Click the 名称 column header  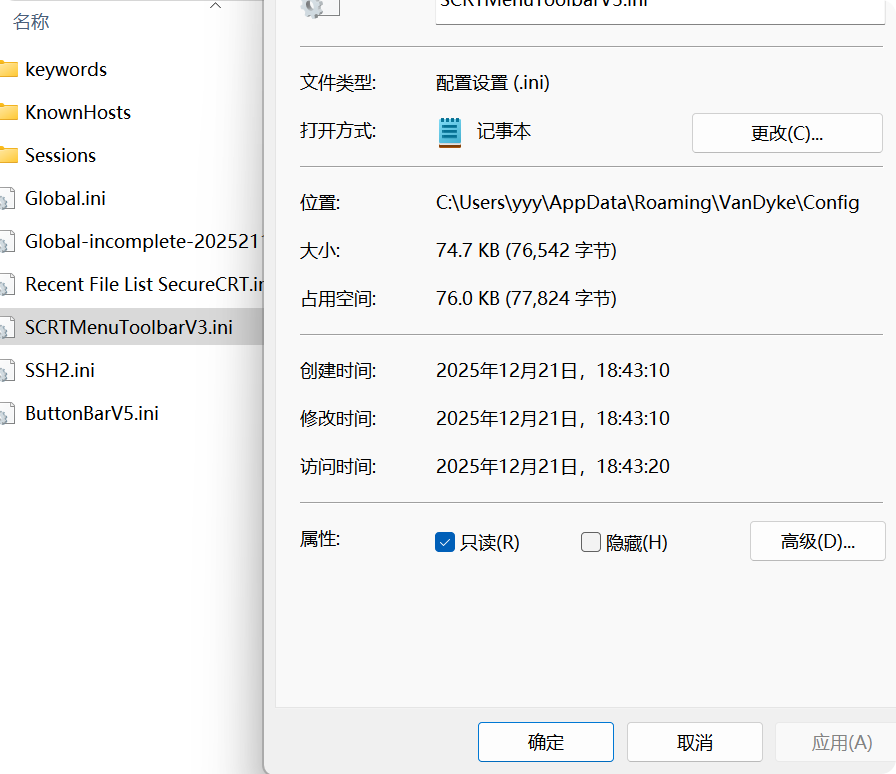coord(30,21)
